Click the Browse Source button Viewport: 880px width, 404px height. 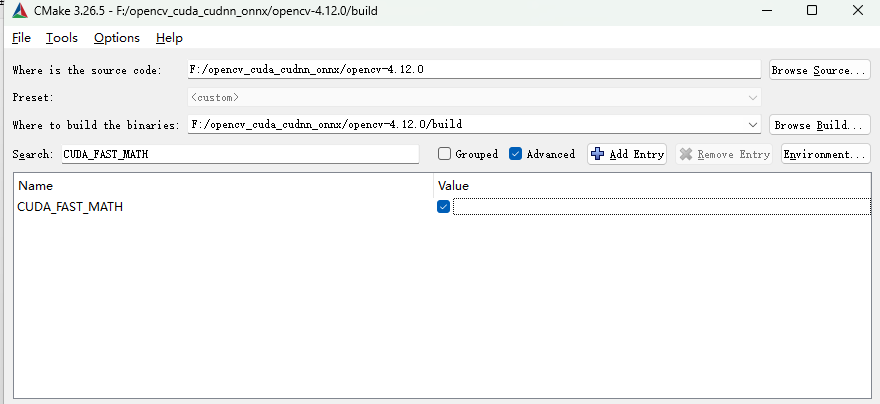818,70
